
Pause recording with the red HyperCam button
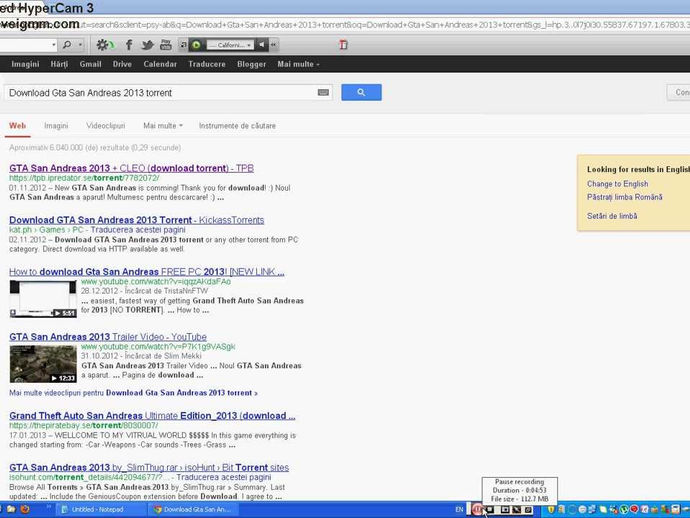[477, 510]
